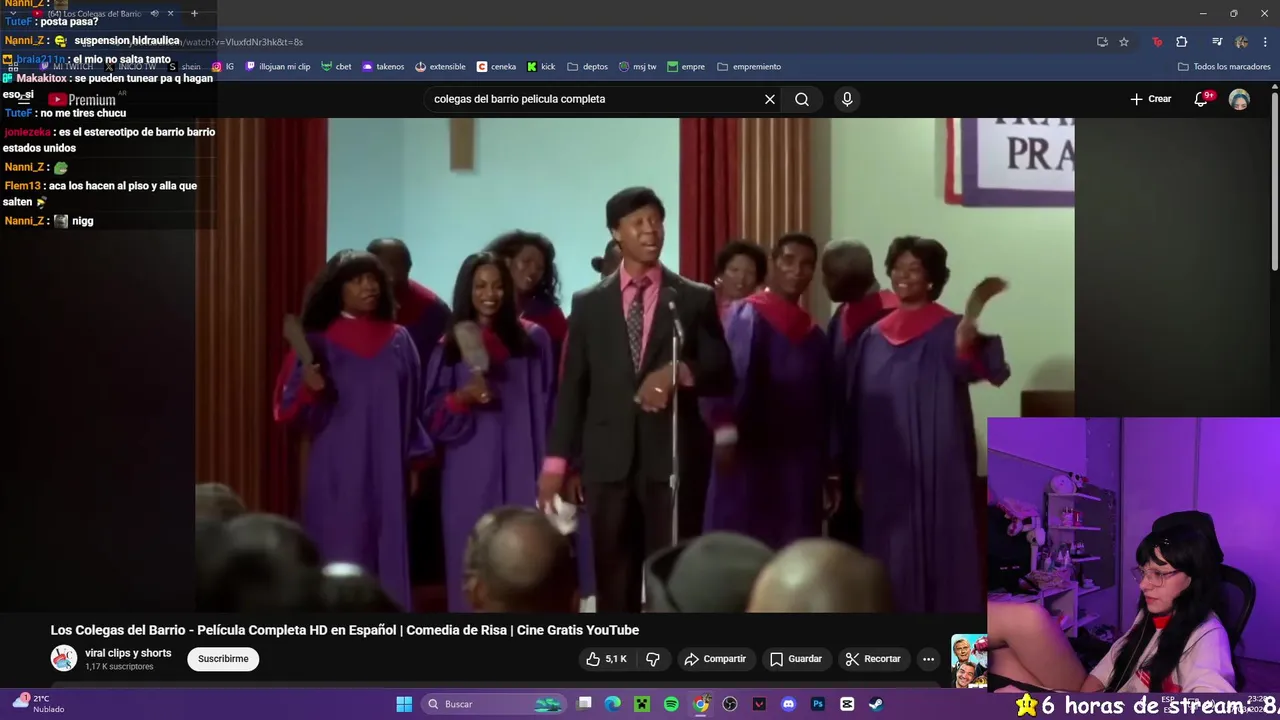This screenshot has height=720, width=1280.
Task: Click the taskbar Buscar search box
Action: (x=494, y=704)
